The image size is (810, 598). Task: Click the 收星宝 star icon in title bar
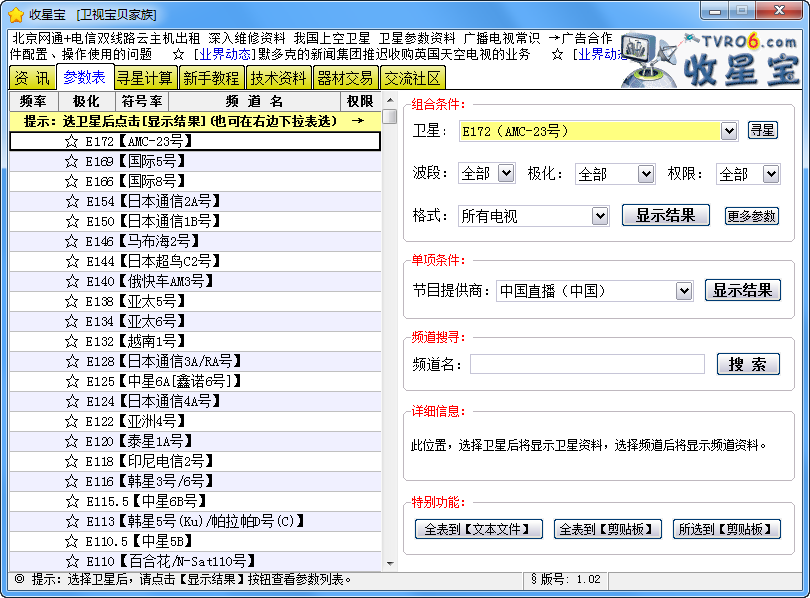point(17,15)
